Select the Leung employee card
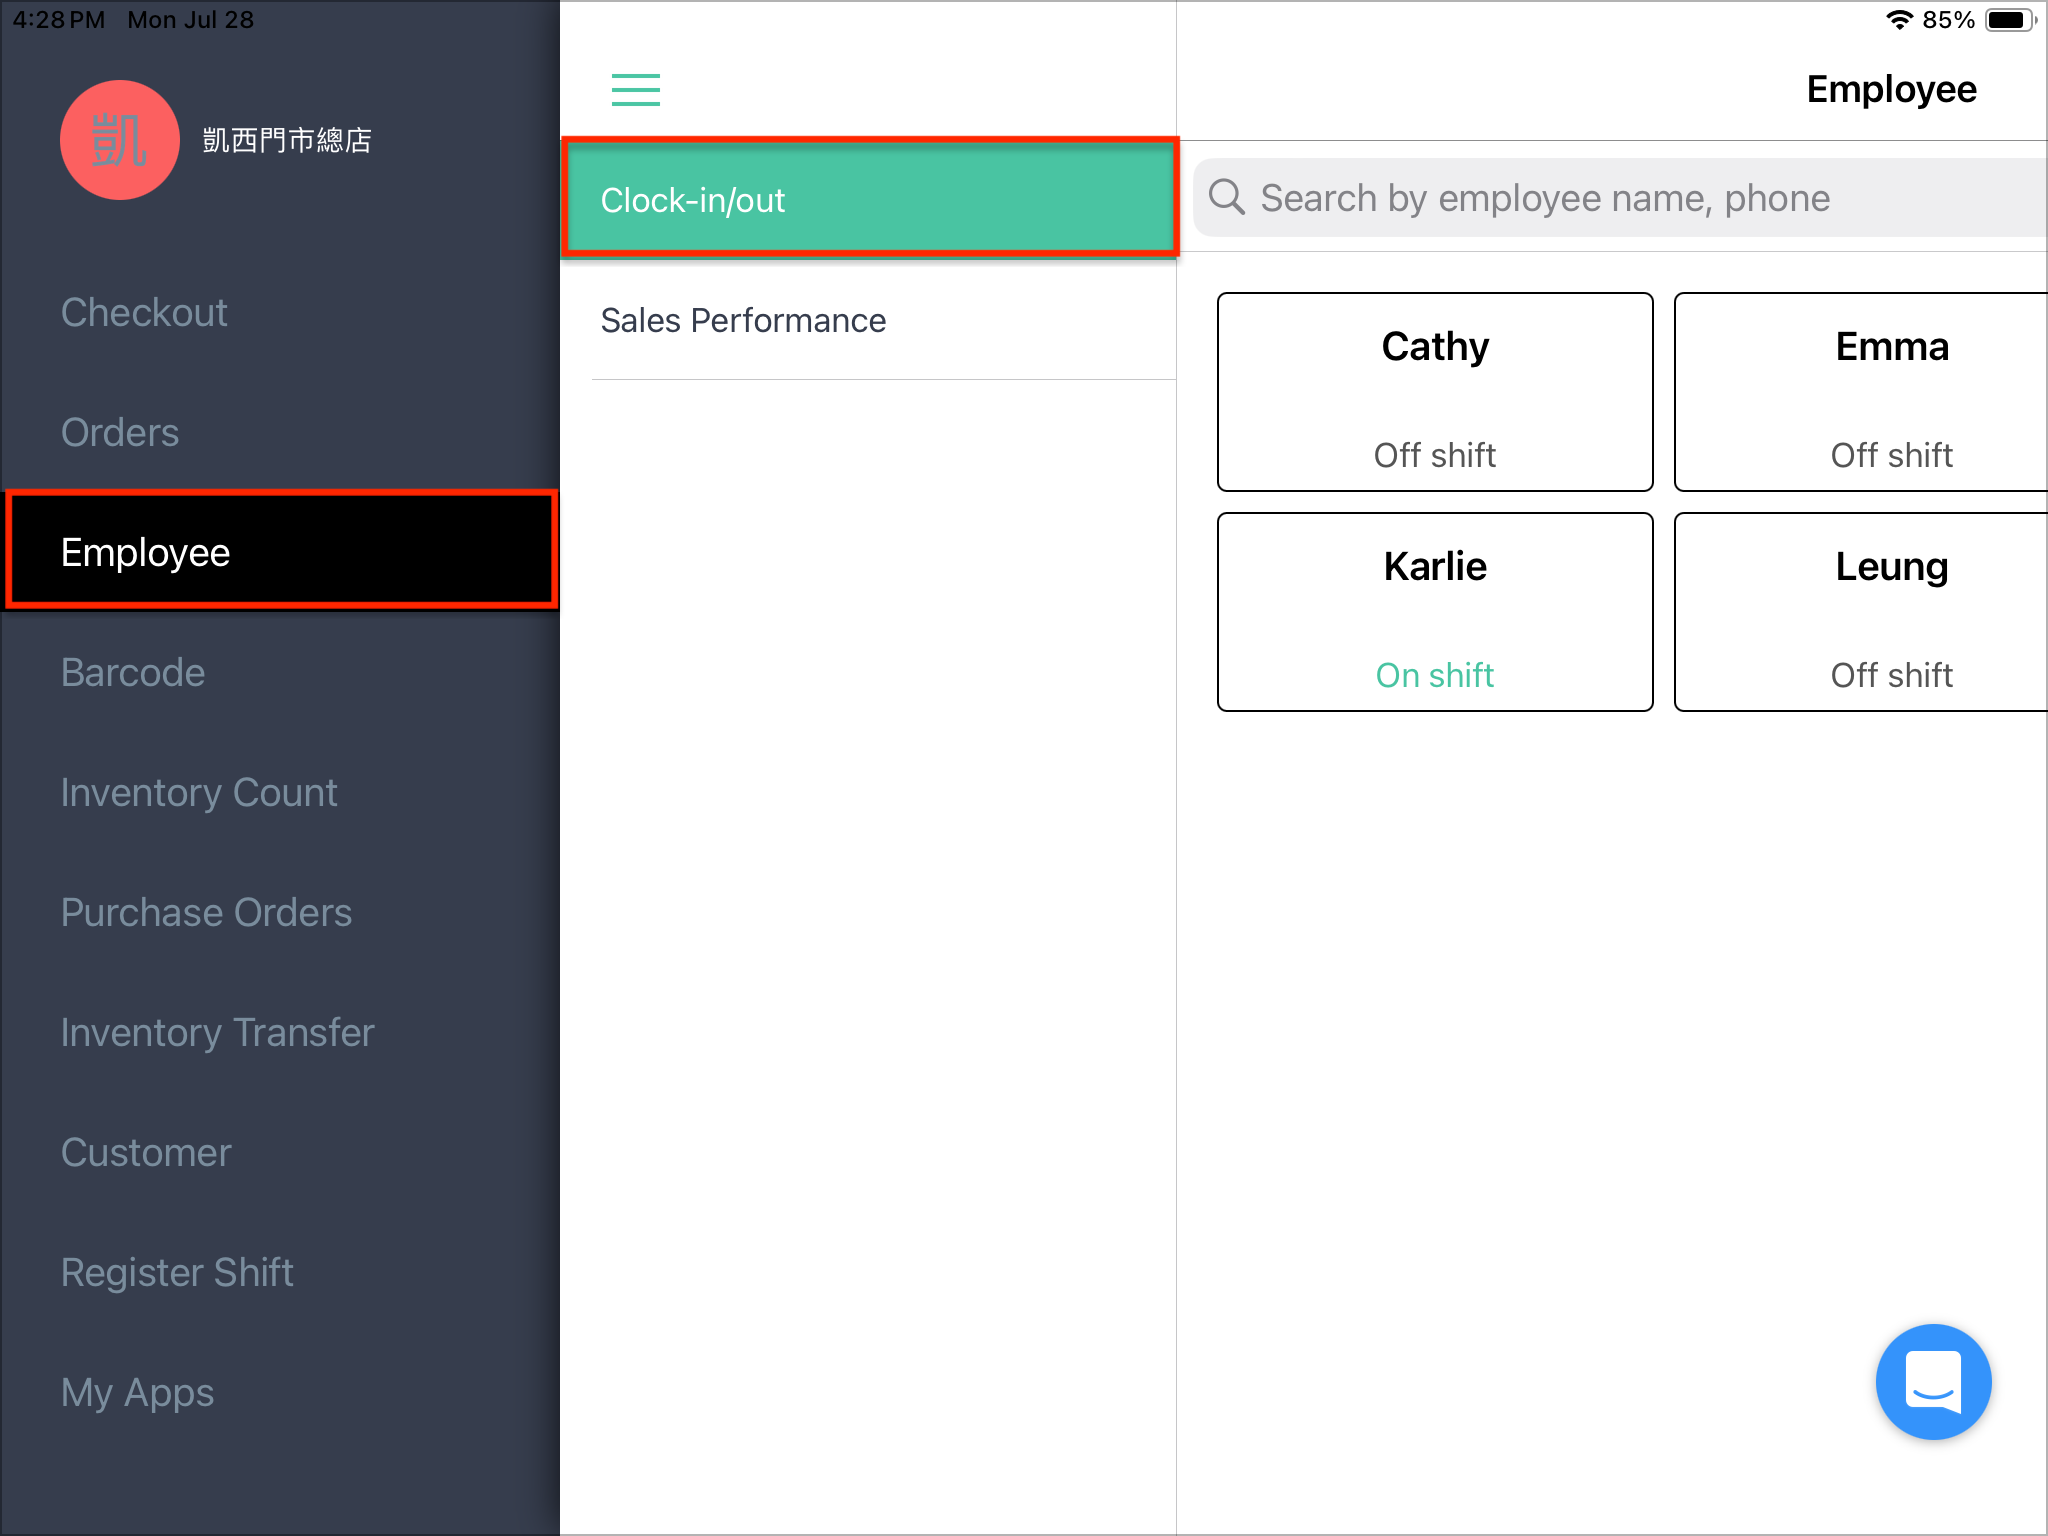This screenshot has height=1536, width=2048. pyautogui.click(x=1861, y=612)
